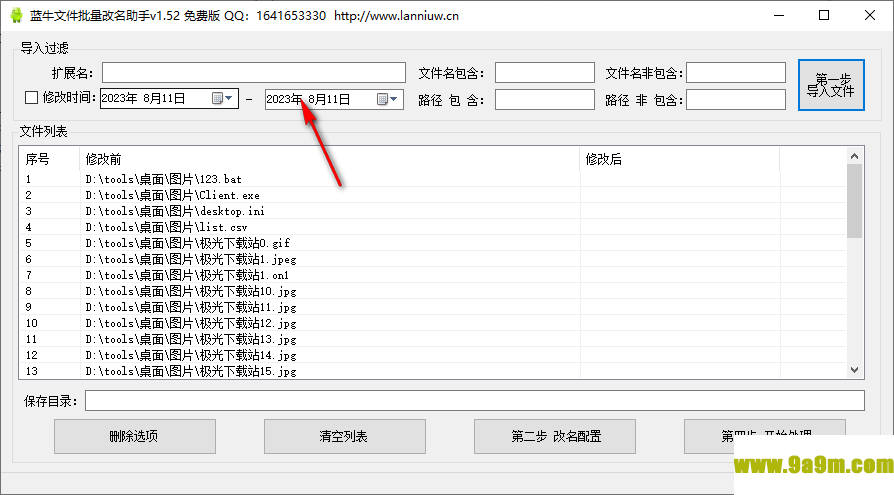894x495 pixels.
Task: Minimize the 蓝牛文件批量改名助手 window
Action: (779, 15)
